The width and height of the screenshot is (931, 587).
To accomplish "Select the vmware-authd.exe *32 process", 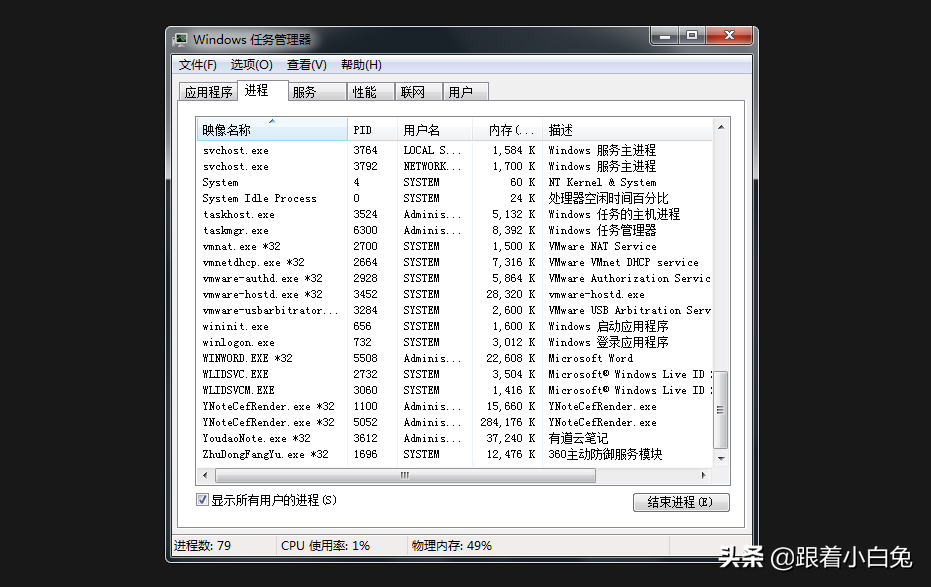I will (454, 278).
